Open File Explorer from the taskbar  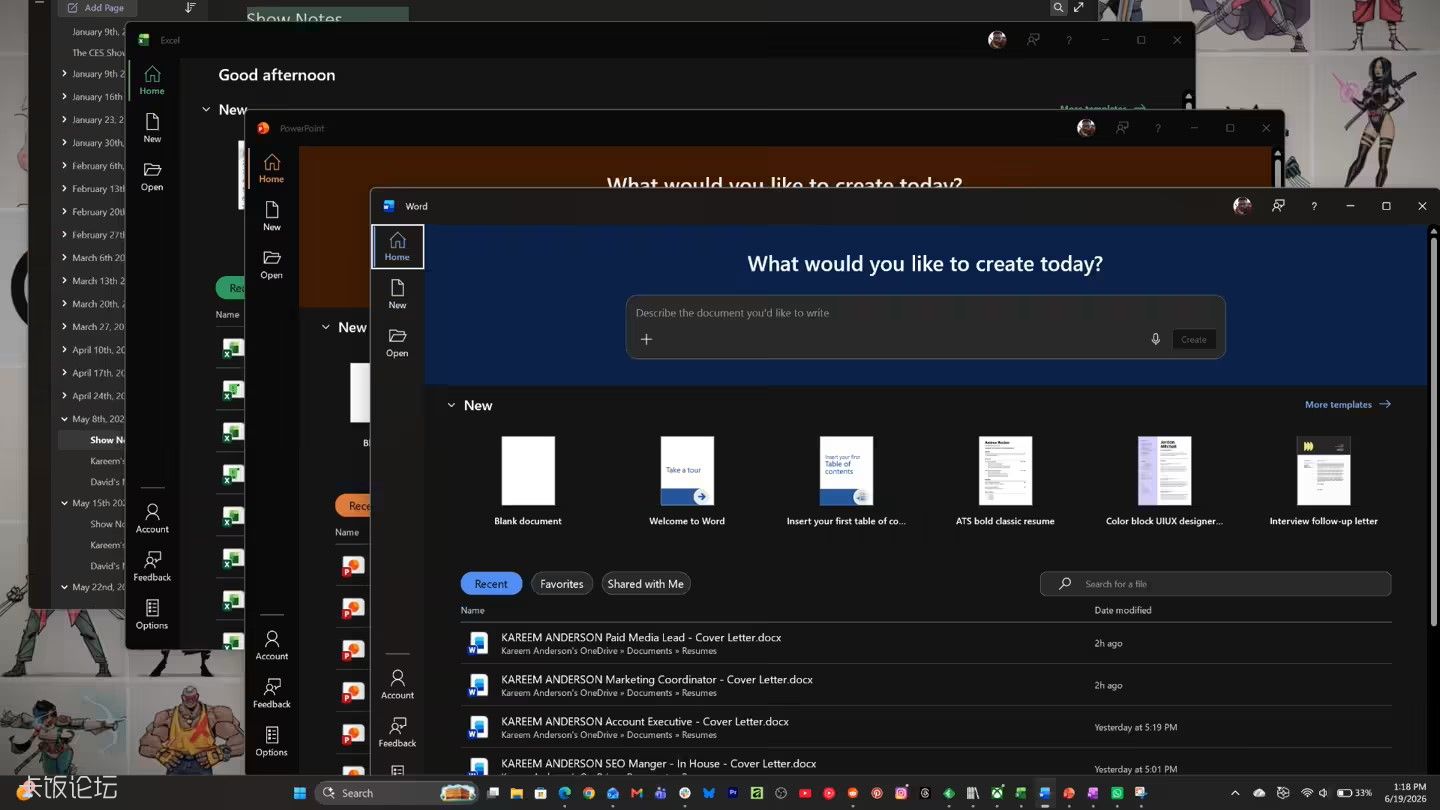click(517, 793)
